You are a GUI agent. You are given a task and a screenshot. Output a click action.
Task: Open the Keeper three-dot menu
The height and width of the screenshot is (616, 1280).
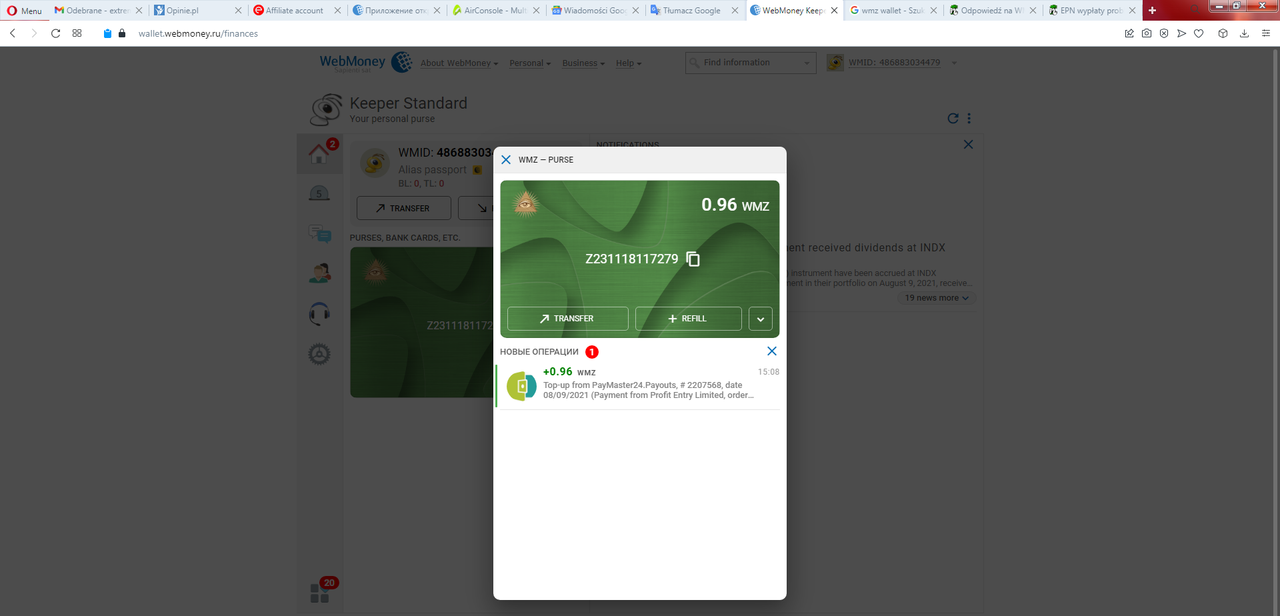click(969, 118)
